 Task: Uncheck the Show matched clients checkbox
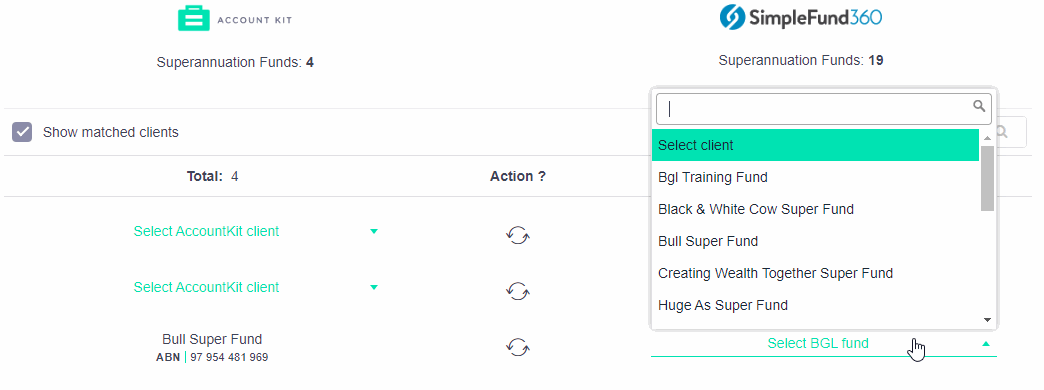22,132
